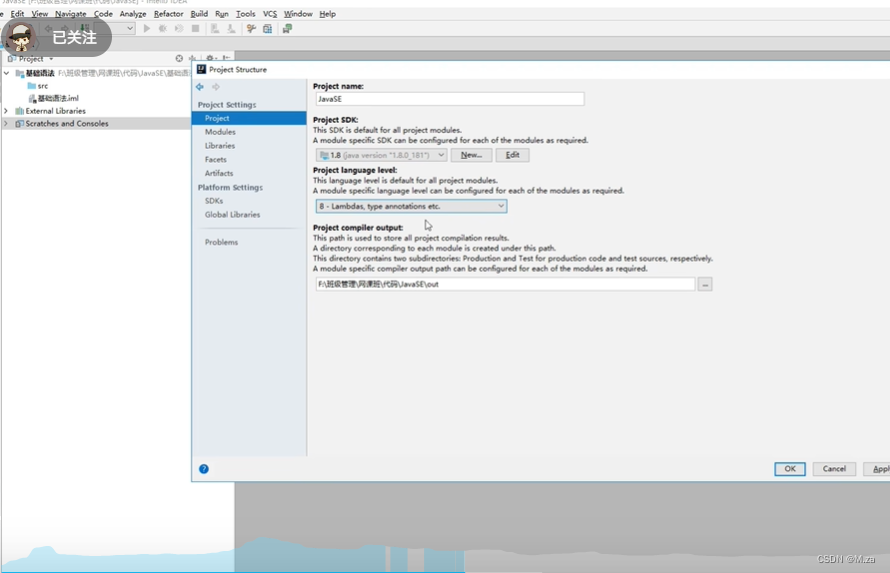The width and height of the screenshot is (890, 573).
Task: Expand the External Libraries node
Action: click(x=6, y=111)
